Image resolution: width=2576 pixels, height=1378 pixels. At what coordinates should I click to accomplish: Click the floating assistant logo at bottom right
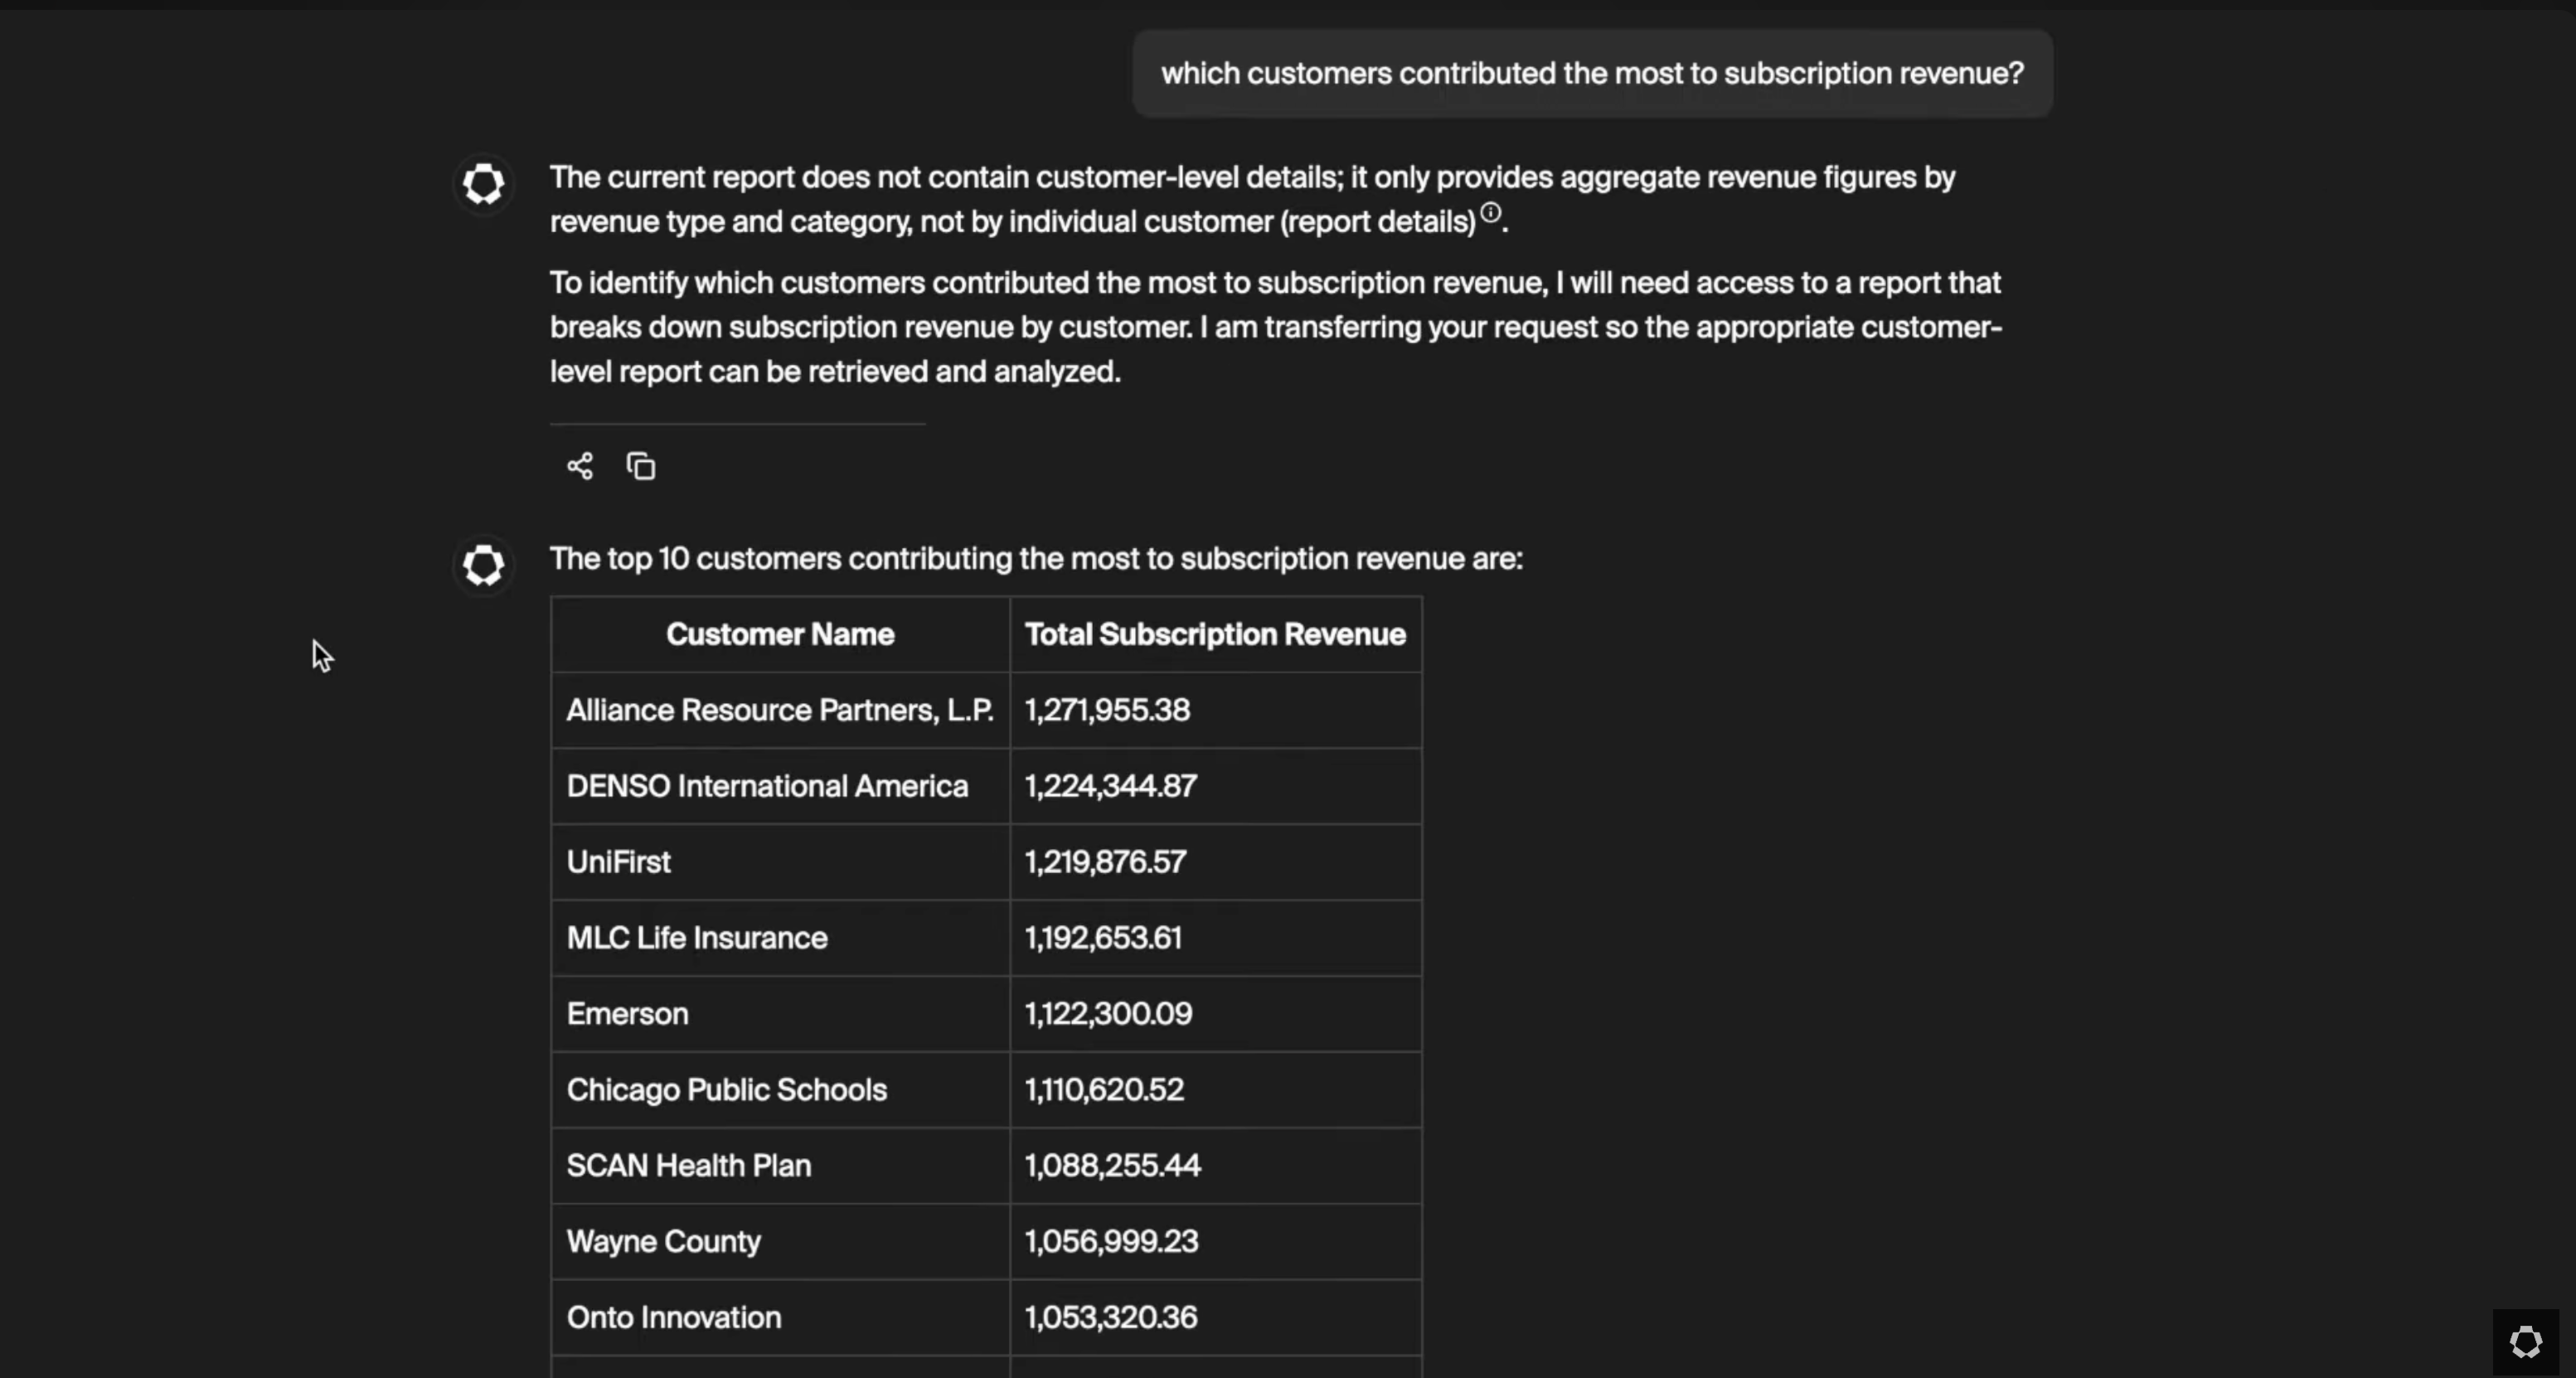pos(2525,1342)
